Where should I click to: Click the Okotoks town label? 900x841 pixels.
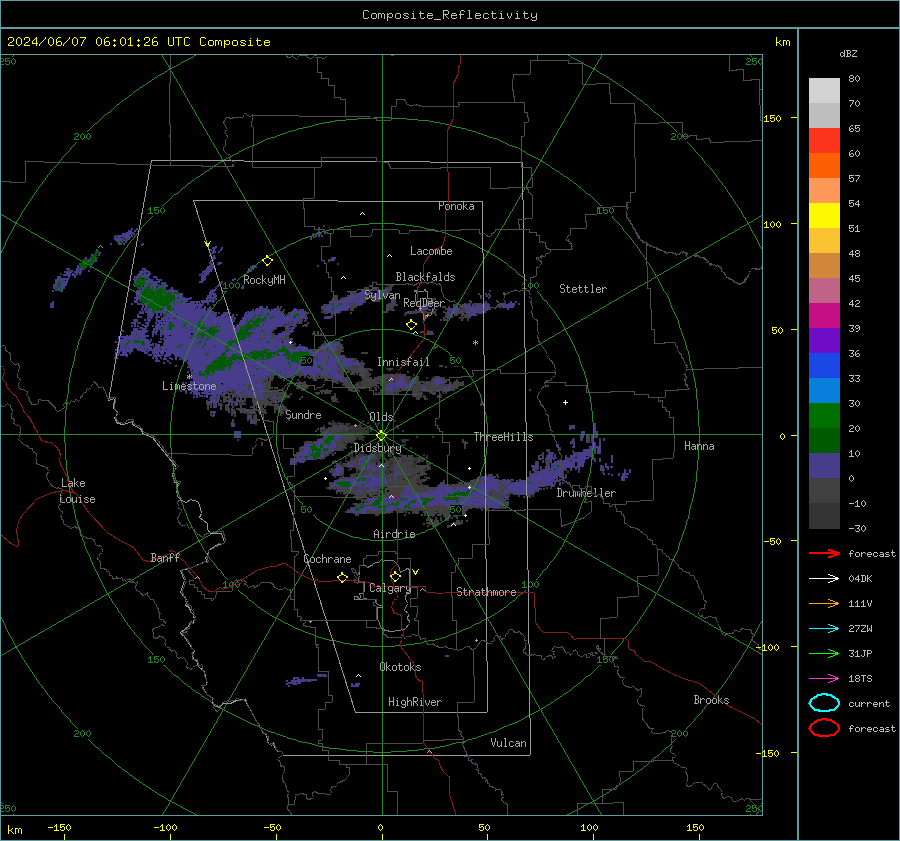400,667
